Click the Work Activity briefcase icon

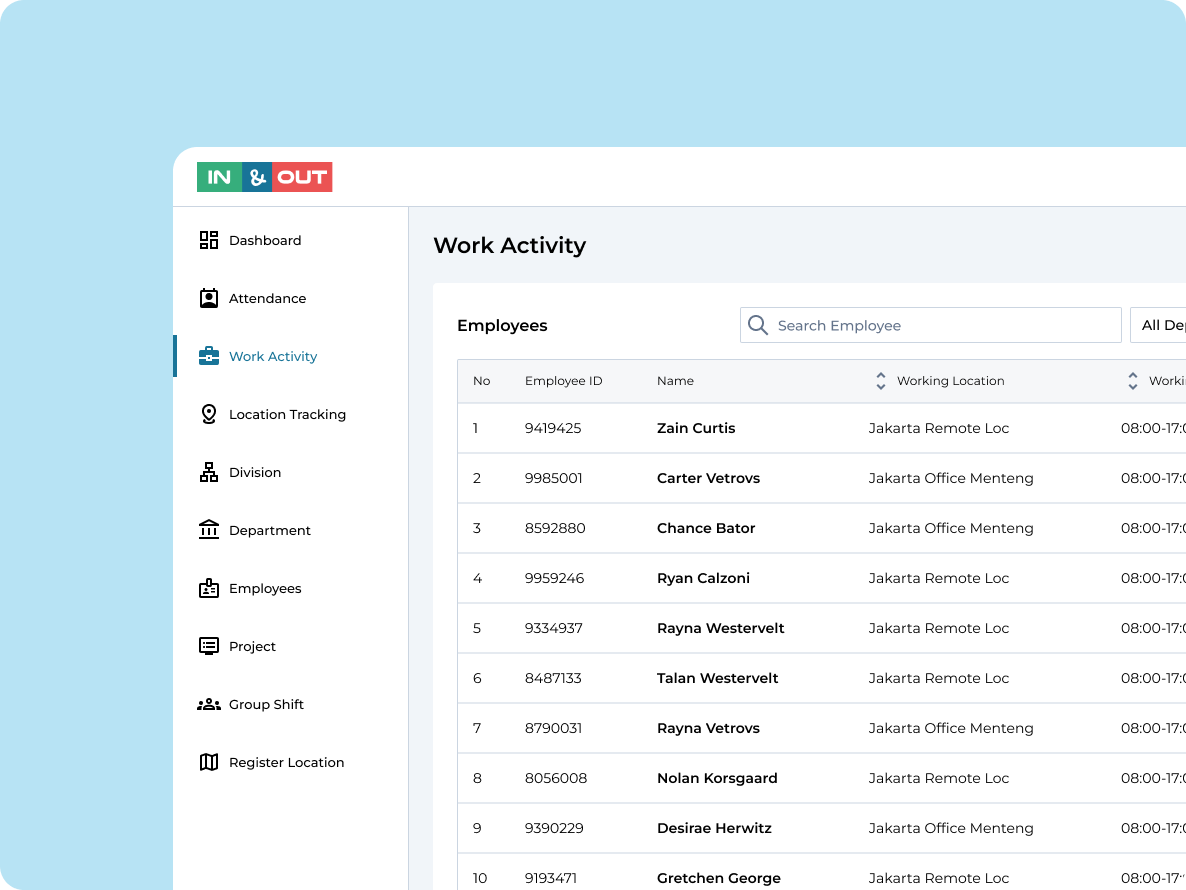tap(208, 356)
